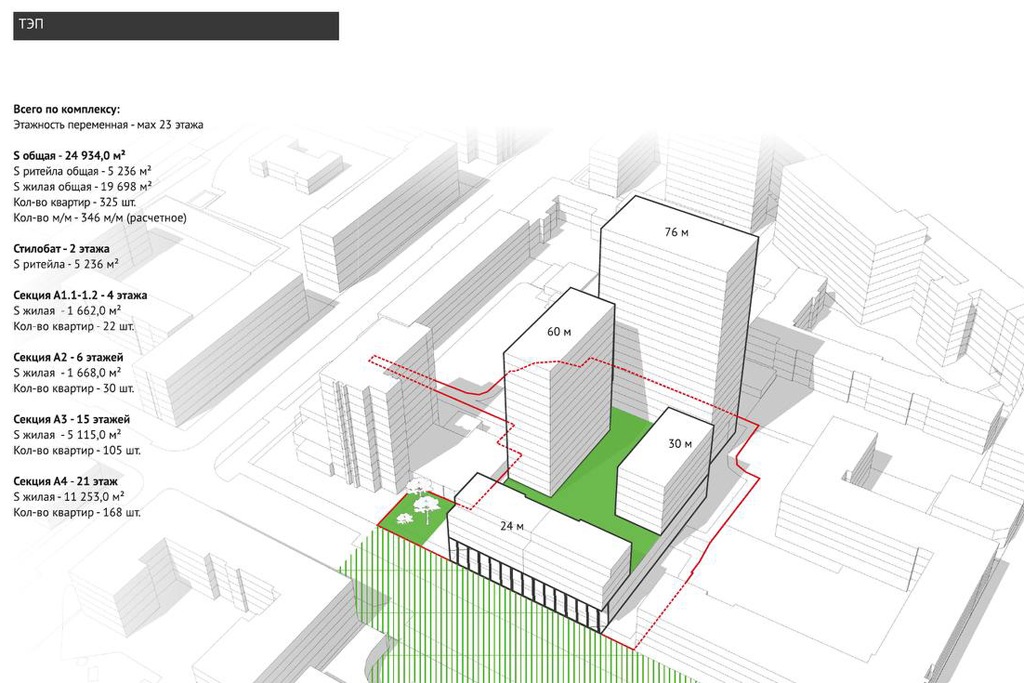
Task: Select the "Этажность переменная - мах 23 этажа" line
Action: pos(109,125)
